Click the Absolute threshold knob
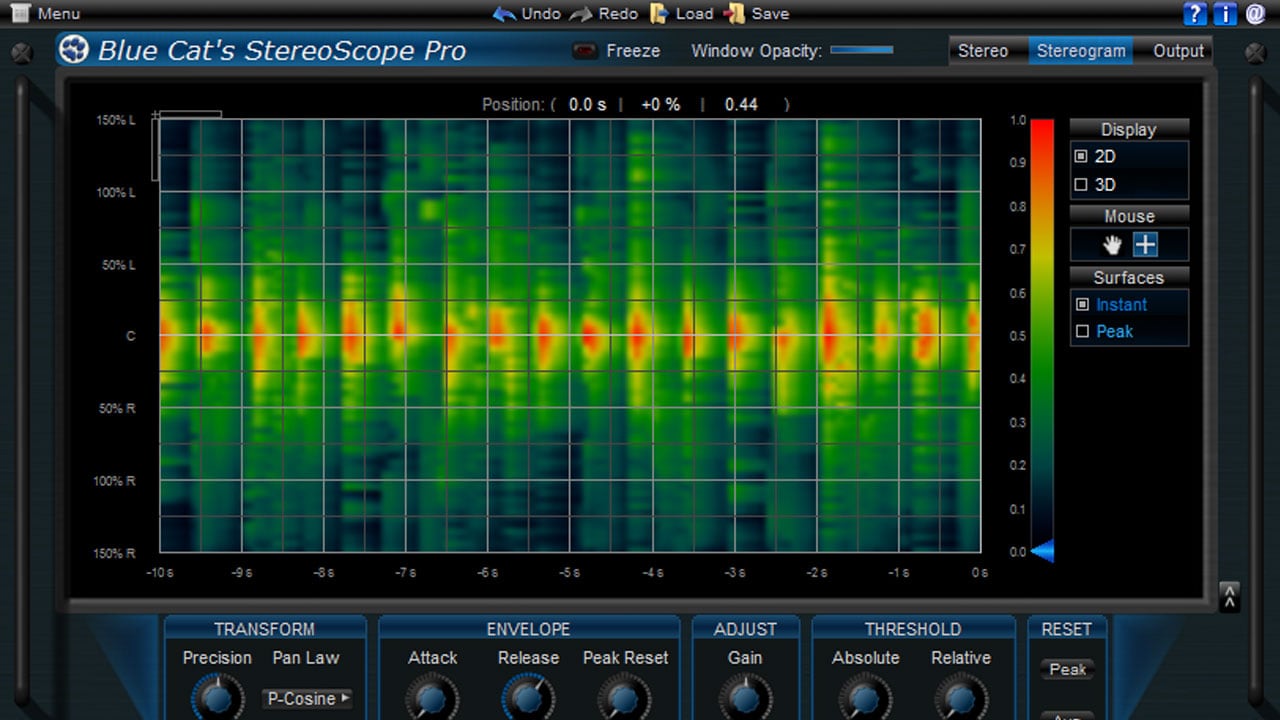 pos(865,697)
